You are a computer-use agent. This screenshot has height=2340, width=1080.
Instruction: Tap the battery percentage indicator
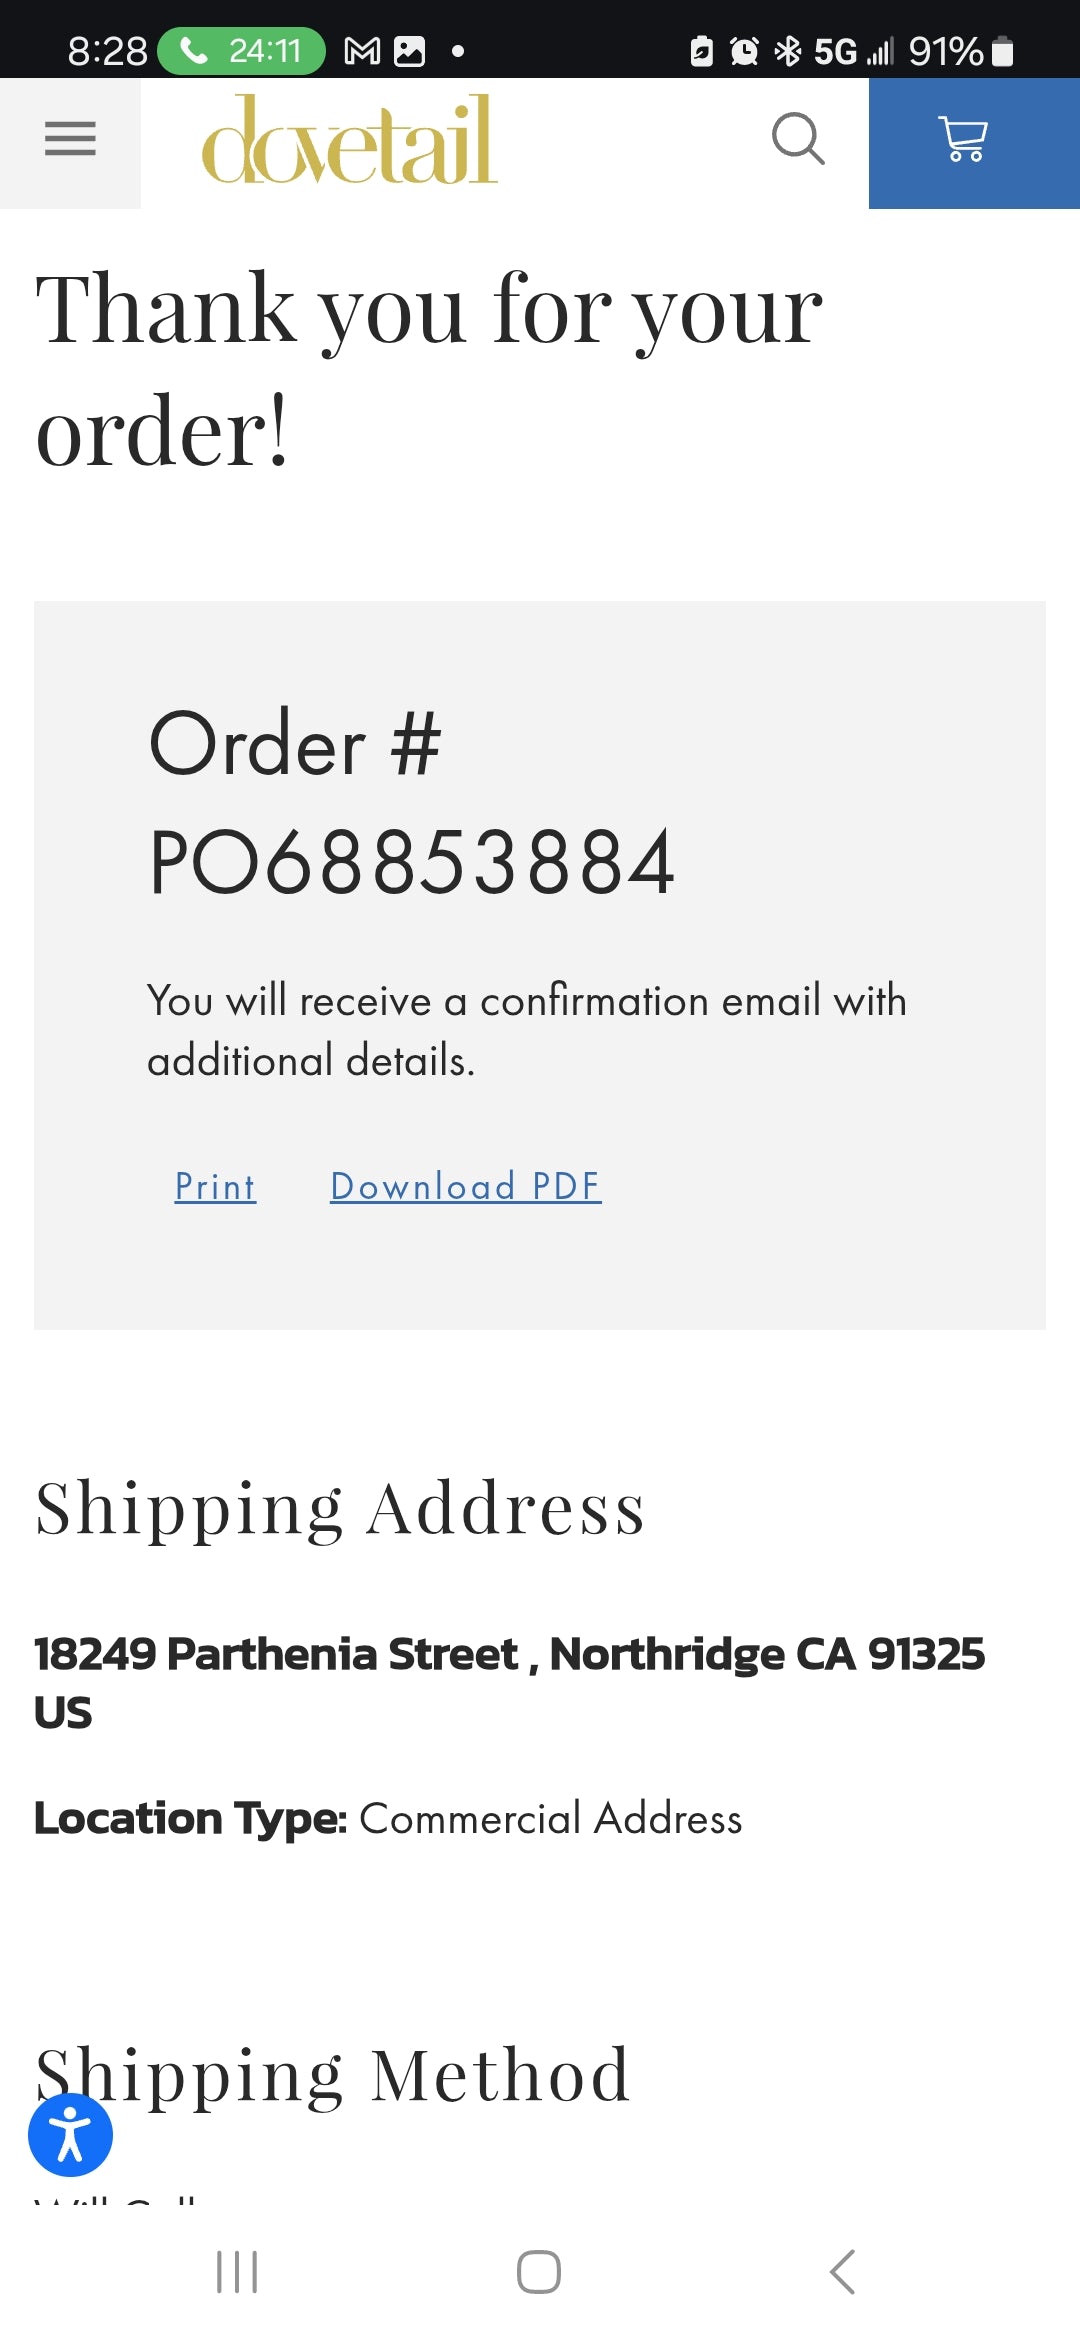945,51
